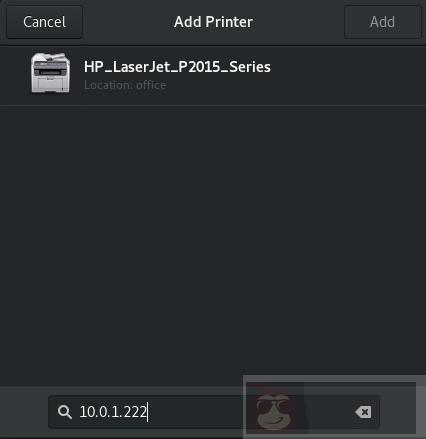The height and width of the screenshot is (439, 426).
Task: Click the sunglasses monkey watermark logo
Action: click(x=274, y=412)
